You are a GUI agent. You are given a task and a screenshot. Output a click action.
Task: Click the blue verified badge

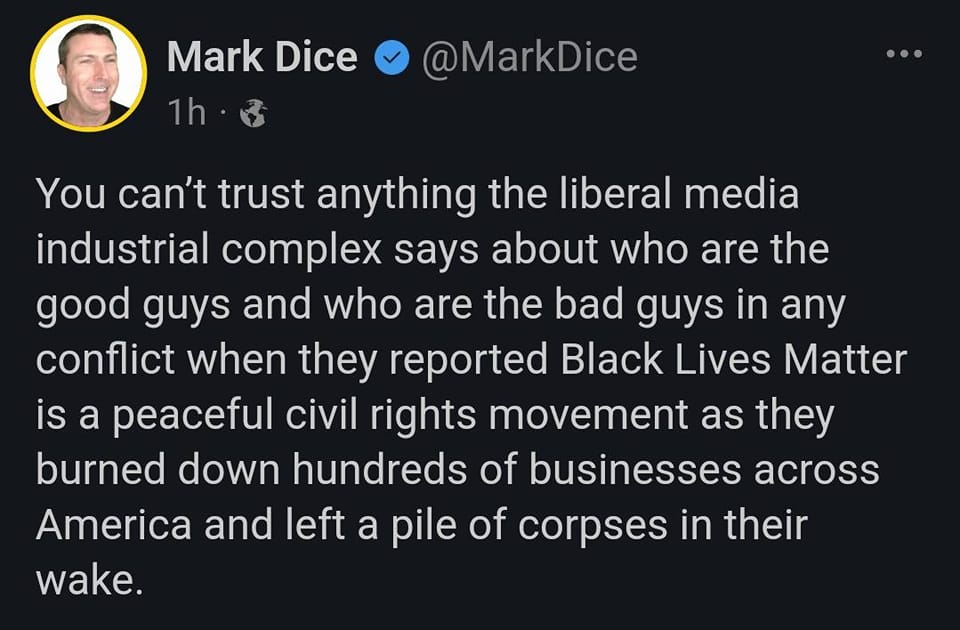pos(391,58)
